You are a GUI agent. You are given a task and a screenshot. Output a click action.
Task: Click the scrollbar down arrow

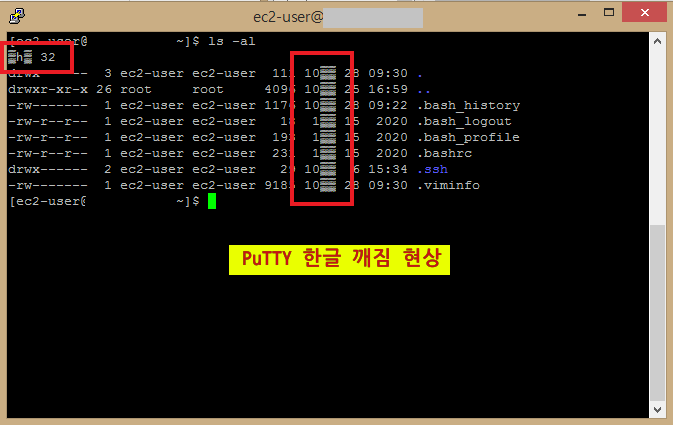pyautogui.click(x=657, y=409)
